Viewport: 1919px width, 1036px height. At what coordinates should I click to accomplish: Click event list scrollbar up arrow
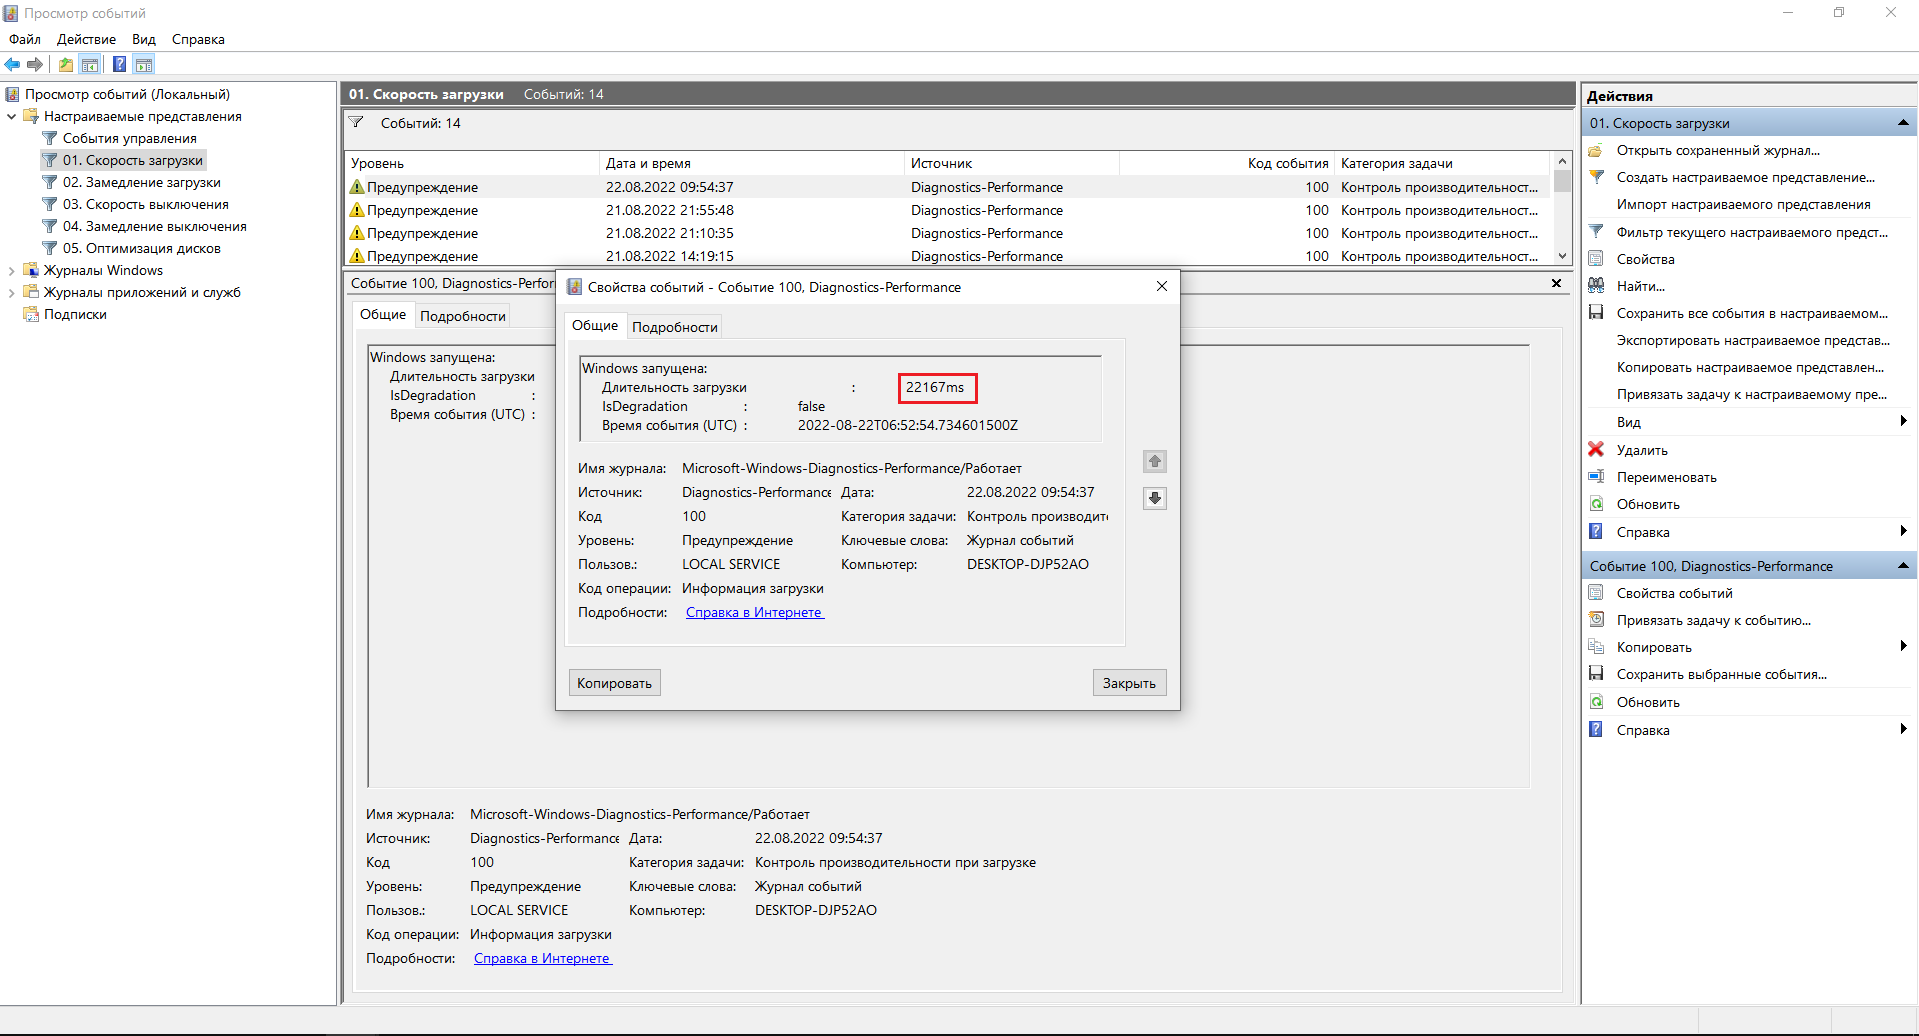(1562, 160)
